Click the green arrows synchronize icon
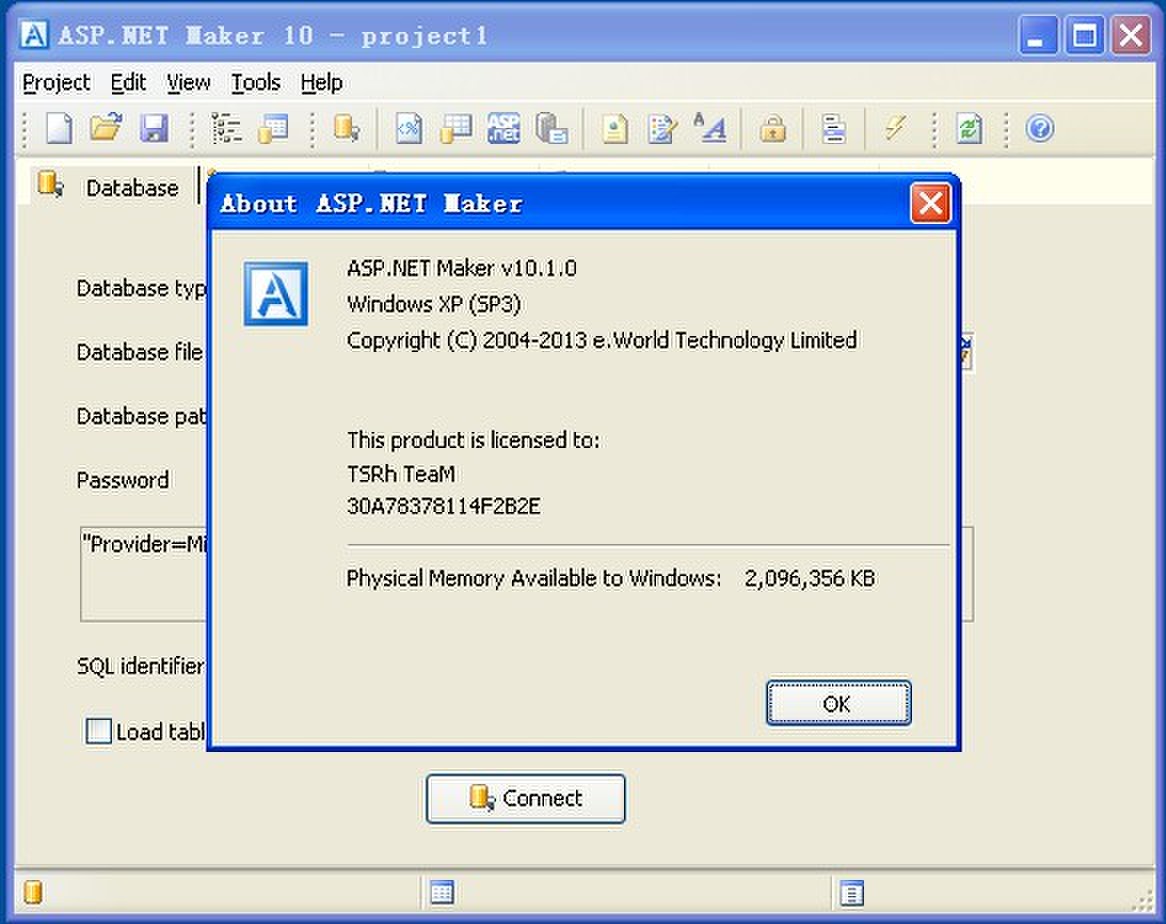 (969, 128)
